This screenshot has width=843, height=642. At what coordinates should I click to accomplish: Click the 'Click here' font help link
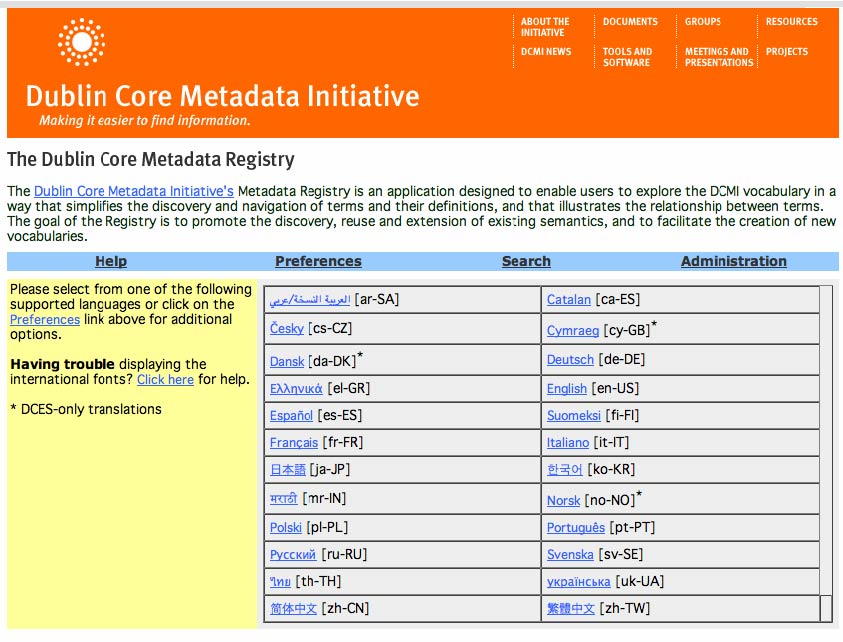165,379
